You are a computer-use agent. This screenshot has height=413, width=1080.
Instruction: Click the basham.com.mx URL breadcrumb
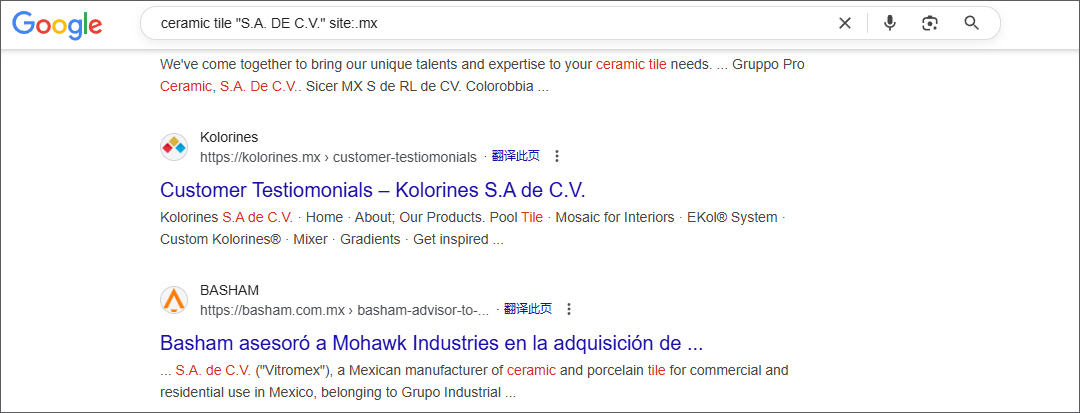[344, 310]
